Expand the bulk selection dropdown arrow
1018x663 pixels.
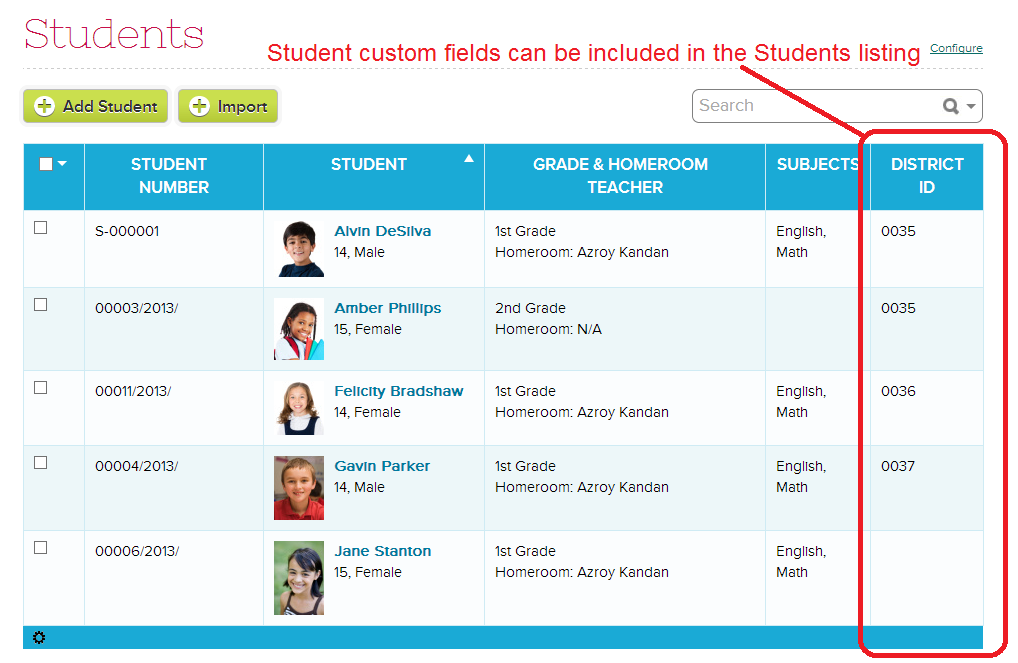pos(62,164)
